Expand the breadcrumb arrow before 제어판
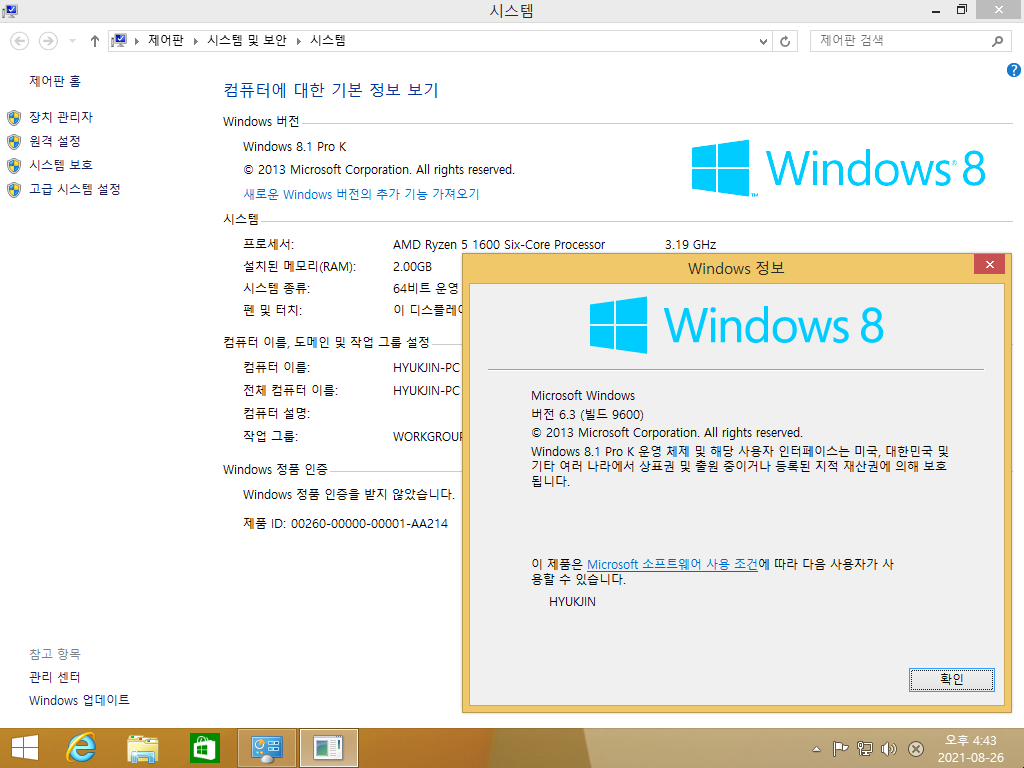The height and width of the screenshot is (768, 1024). (136, 41)
